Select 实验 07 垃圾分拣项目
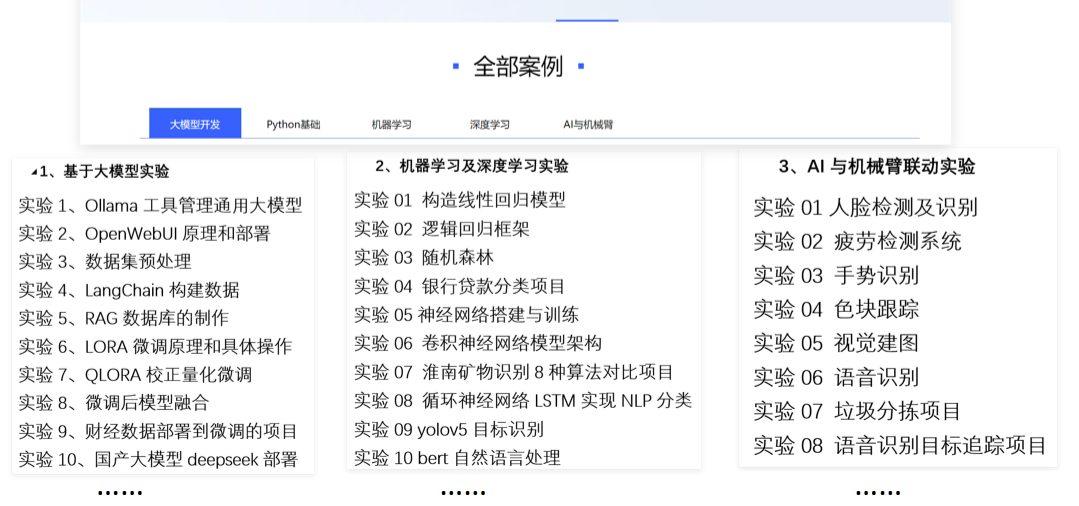 pyautogui.click(x=857, y=411)
